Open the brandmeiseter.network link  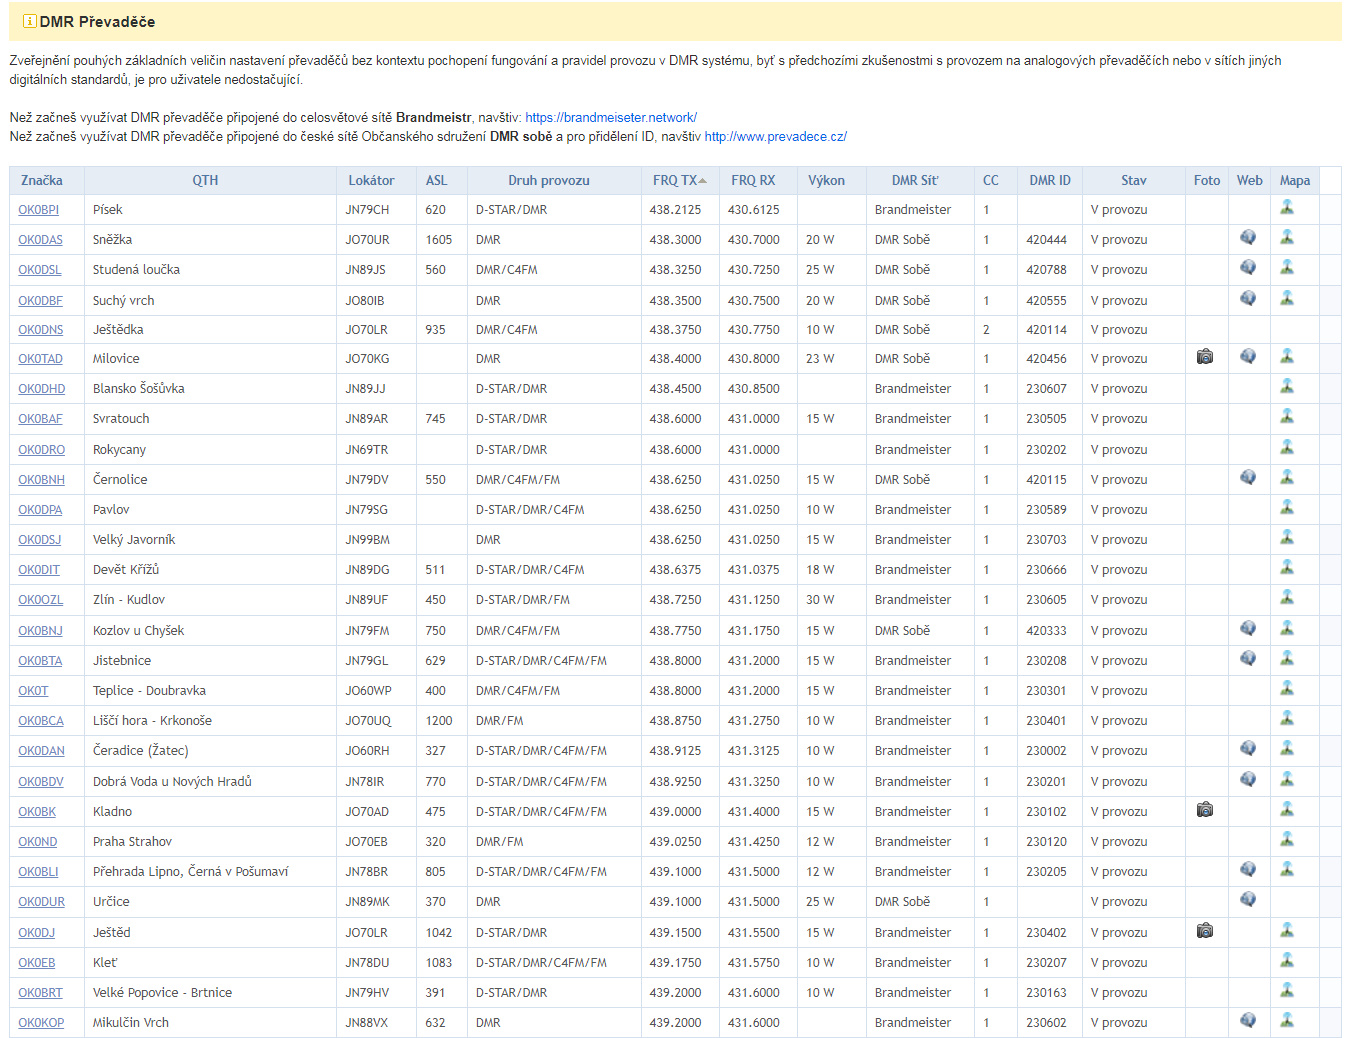[x=610, y=118]
